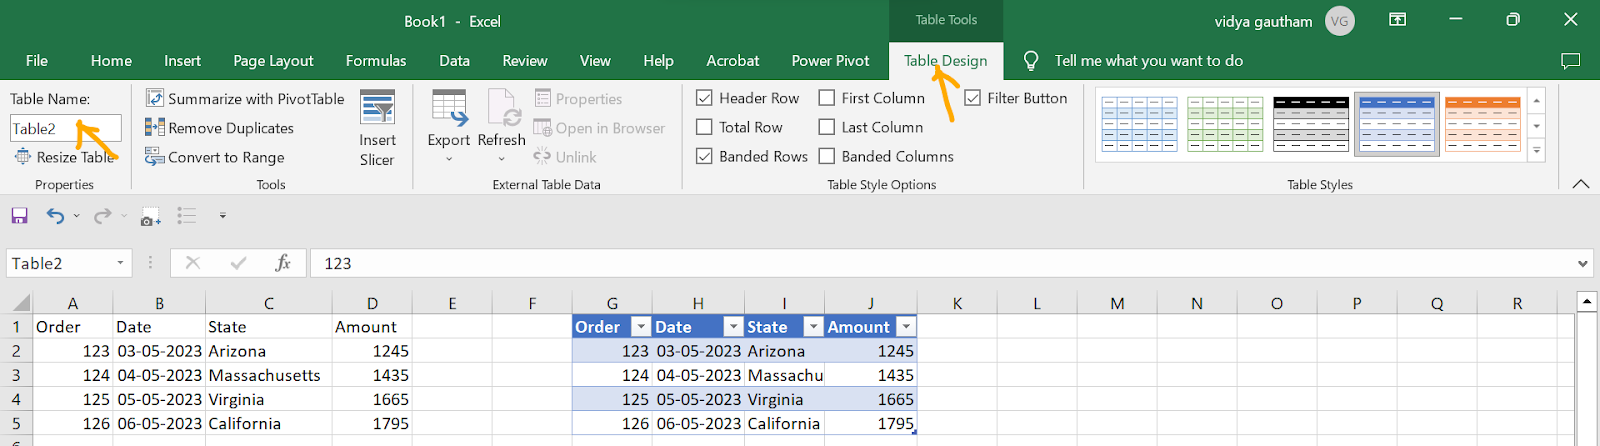Switch to the Insert tab

tap(182, 61)
